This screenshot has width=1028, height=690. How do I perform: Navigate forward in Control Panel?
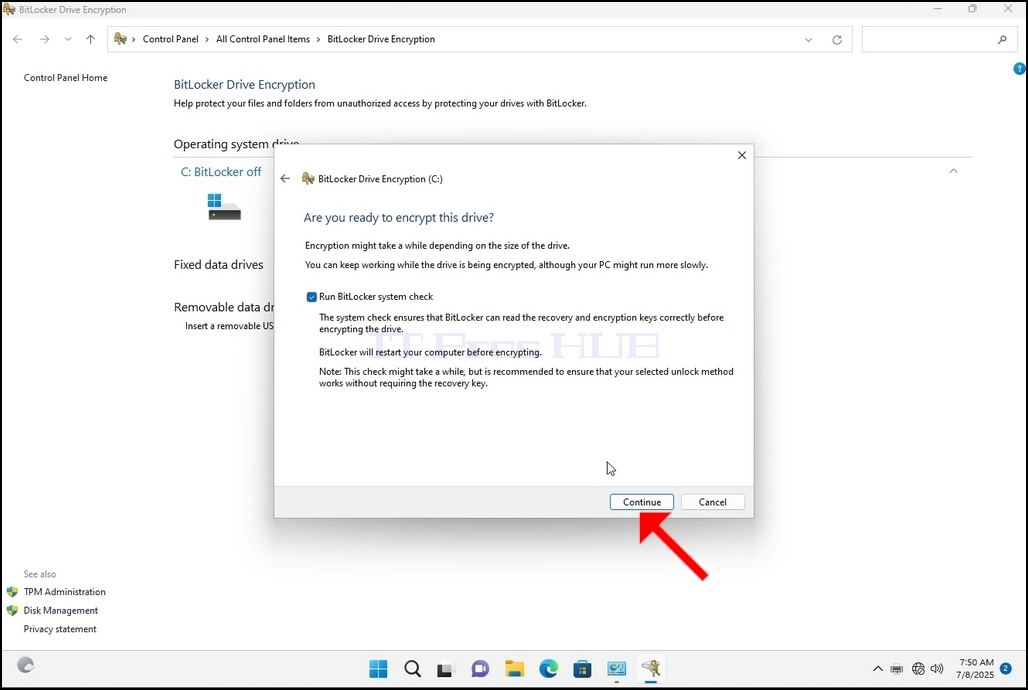pyautogui.click(x=45, y=39)
